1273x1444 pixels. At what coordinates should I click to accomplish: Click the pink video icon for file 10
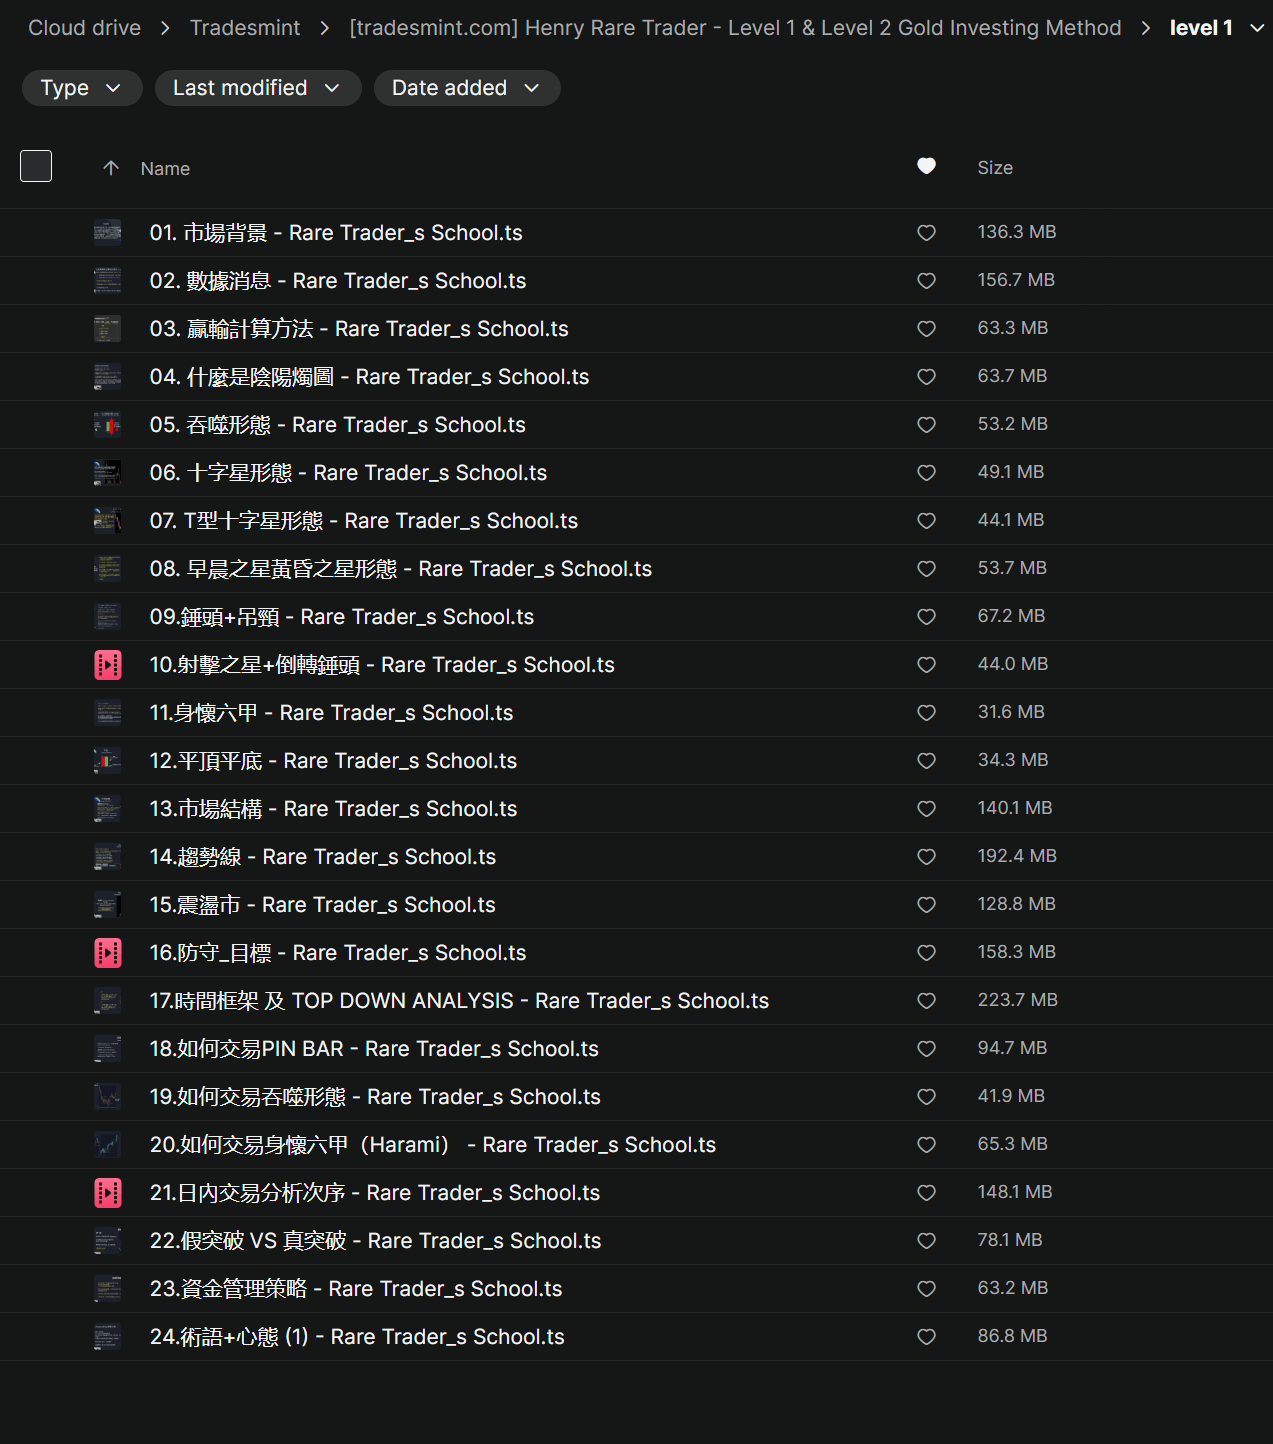click(108, 665)
